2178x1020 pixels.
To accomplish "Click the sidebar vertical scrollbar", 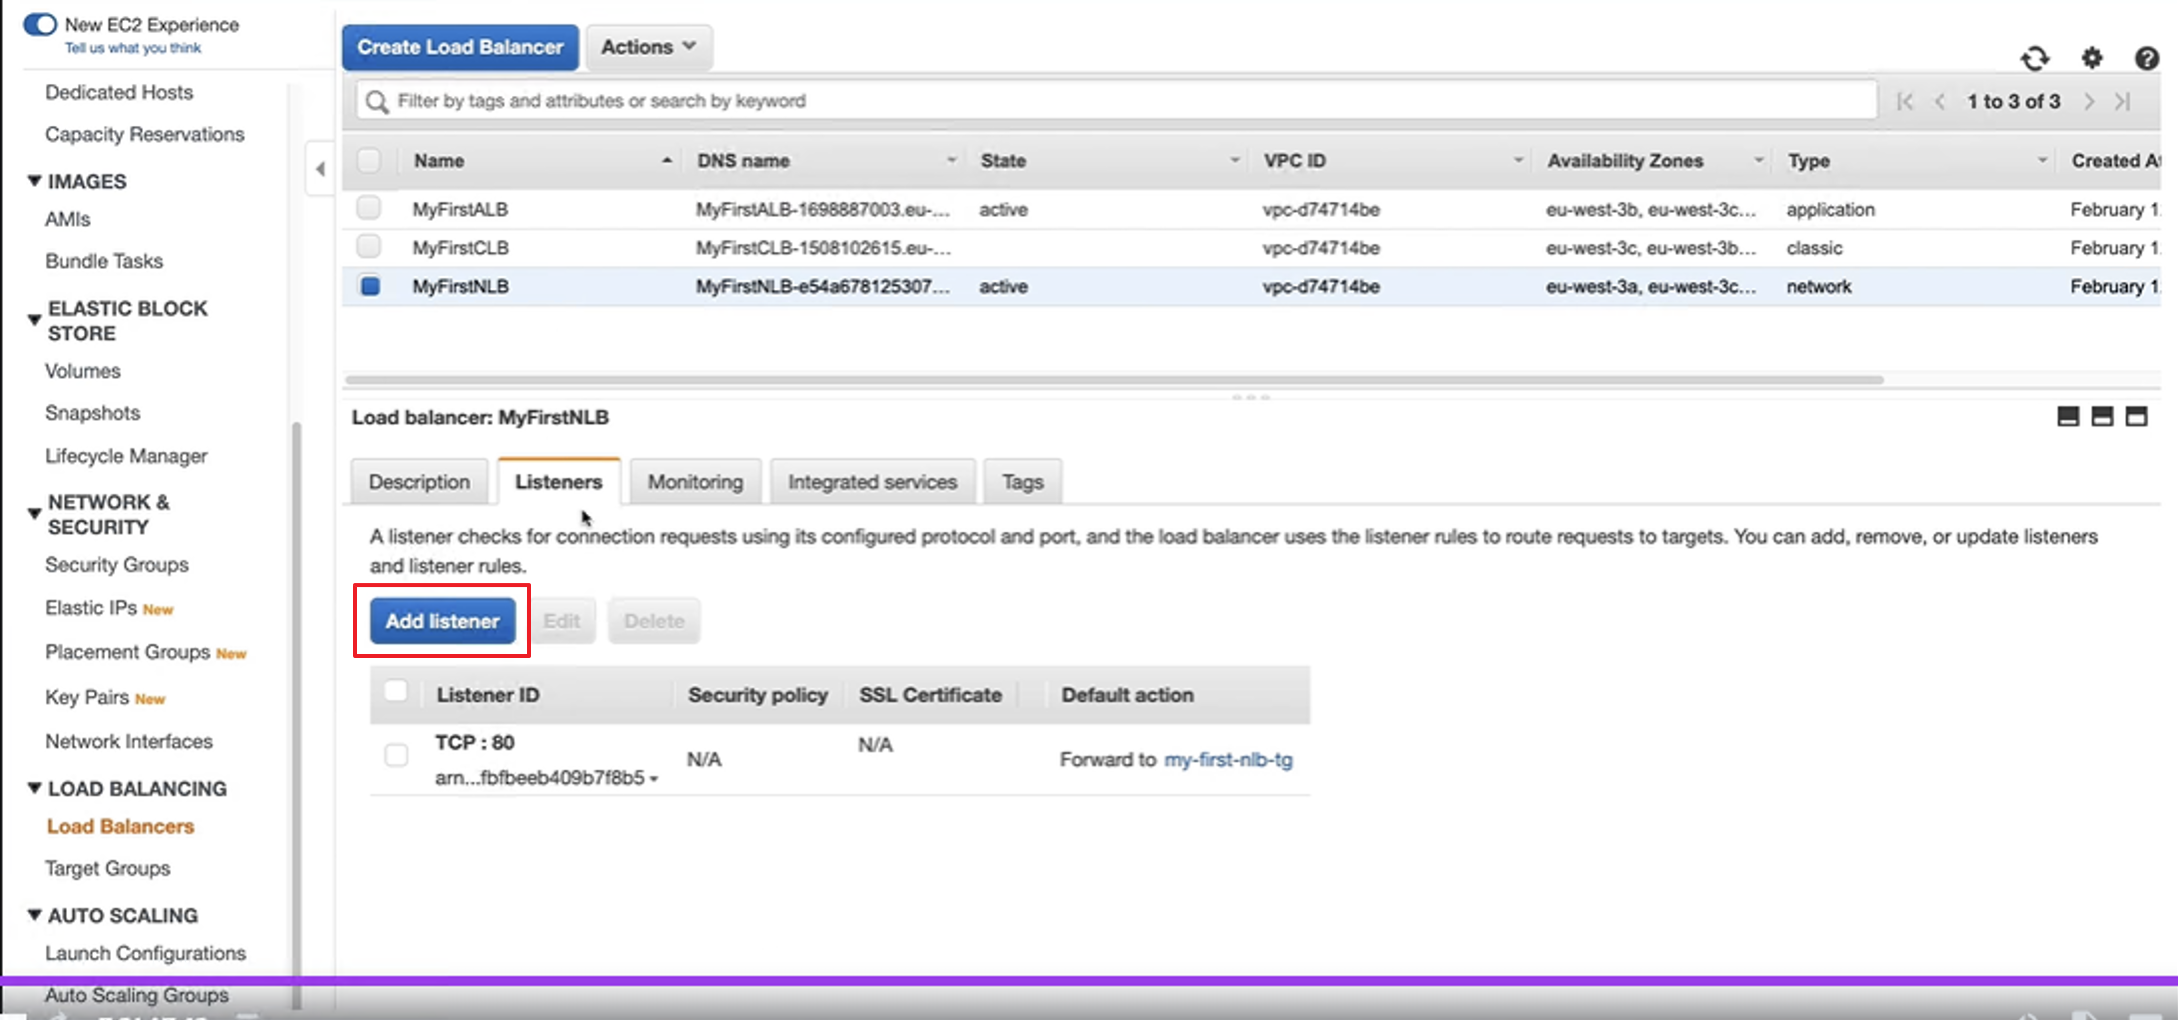I will 295,715.
